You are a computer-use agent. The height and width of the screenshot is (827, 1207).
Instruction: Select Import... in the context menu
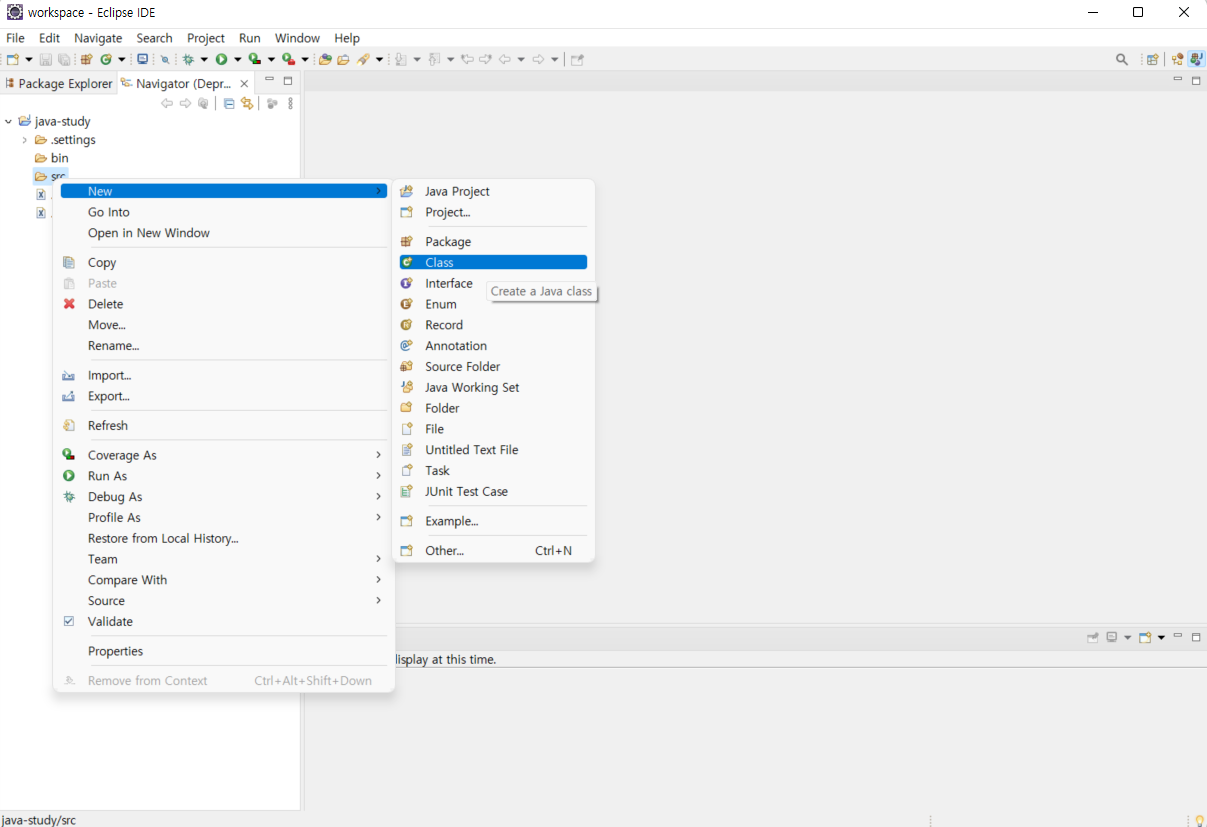click(224, 375)
